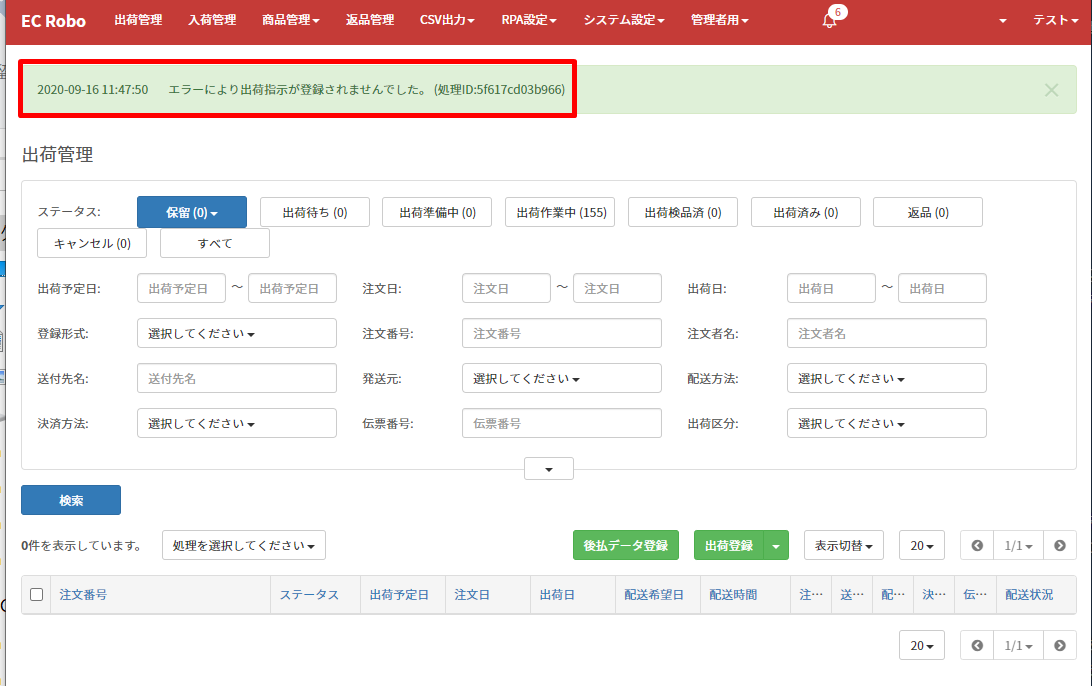1092x686 pixels.
Task: Dismiss the green alert message
Action: (x=1051, y=90)
